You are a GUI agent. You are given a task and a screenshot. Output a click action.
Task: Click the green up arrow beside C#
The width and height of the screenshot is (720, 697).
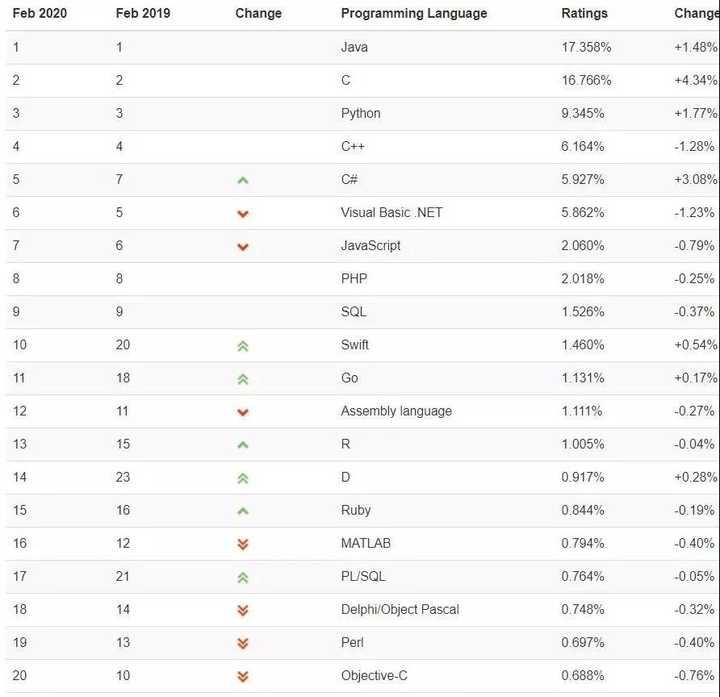[x=242, y=181]
